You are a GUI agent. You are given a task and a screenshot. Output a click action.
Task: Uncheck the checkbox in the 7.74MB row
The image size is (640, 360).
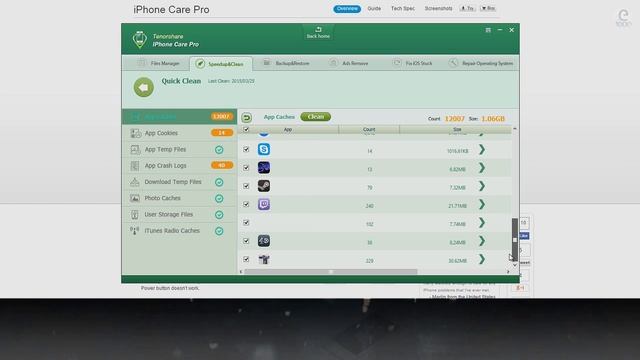point(246,222)
